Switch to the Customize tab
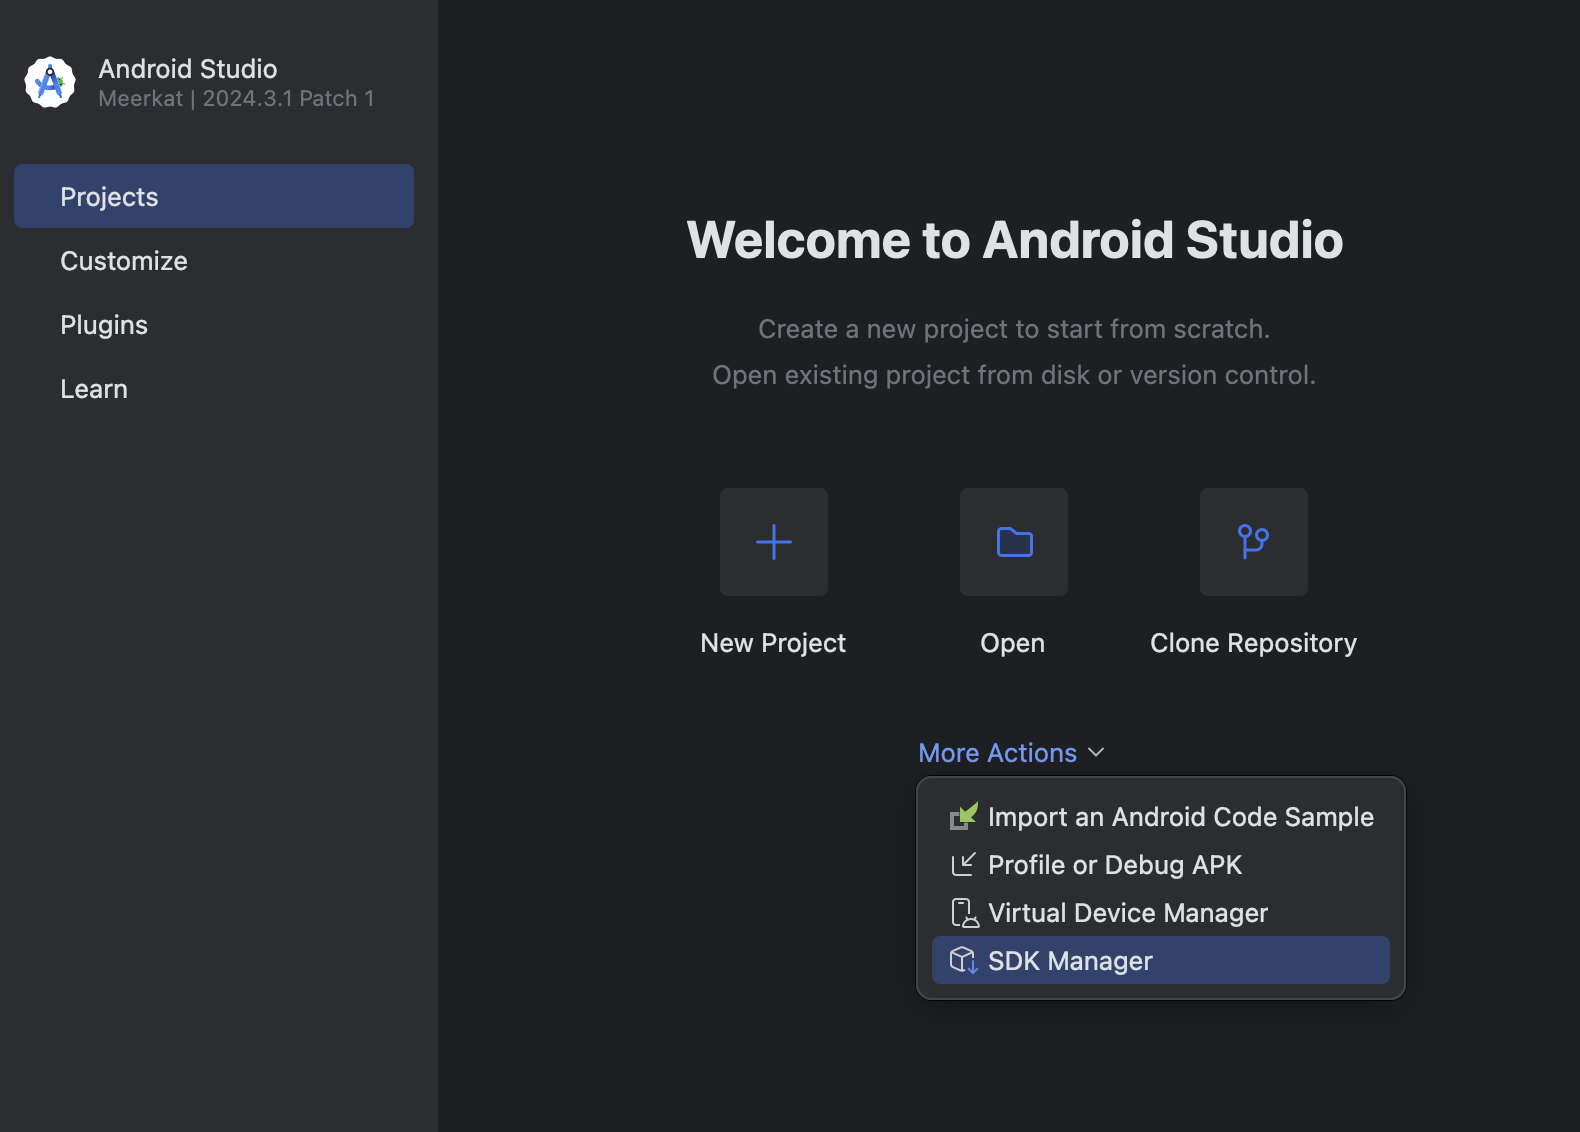Viewport: 1580px width, 1132px height. coord(214,260)
